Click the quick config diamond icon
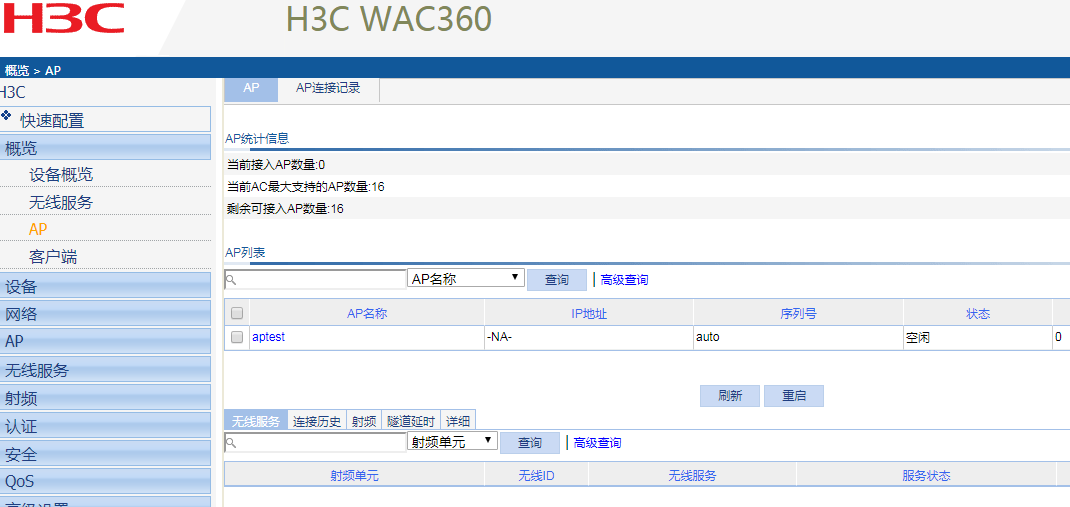Viewport: 1070px width, 507px height. (6, 114)
